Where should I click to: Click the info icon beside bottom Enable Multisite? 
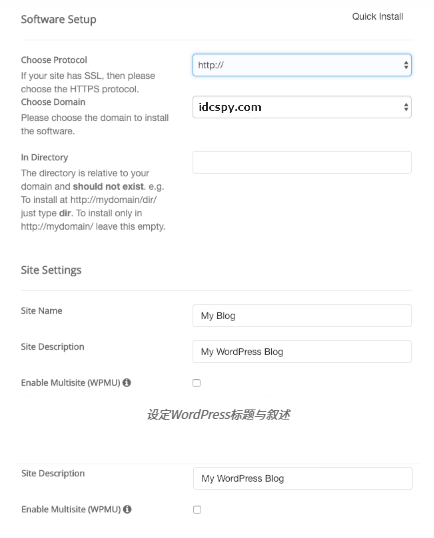pos(127,509)
